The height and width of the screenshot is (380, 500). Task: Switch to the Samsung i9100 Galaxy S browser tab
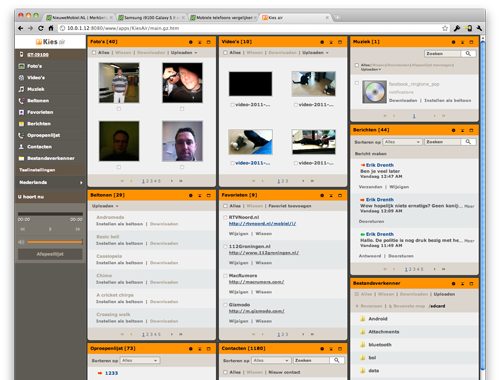pos(152,17)
